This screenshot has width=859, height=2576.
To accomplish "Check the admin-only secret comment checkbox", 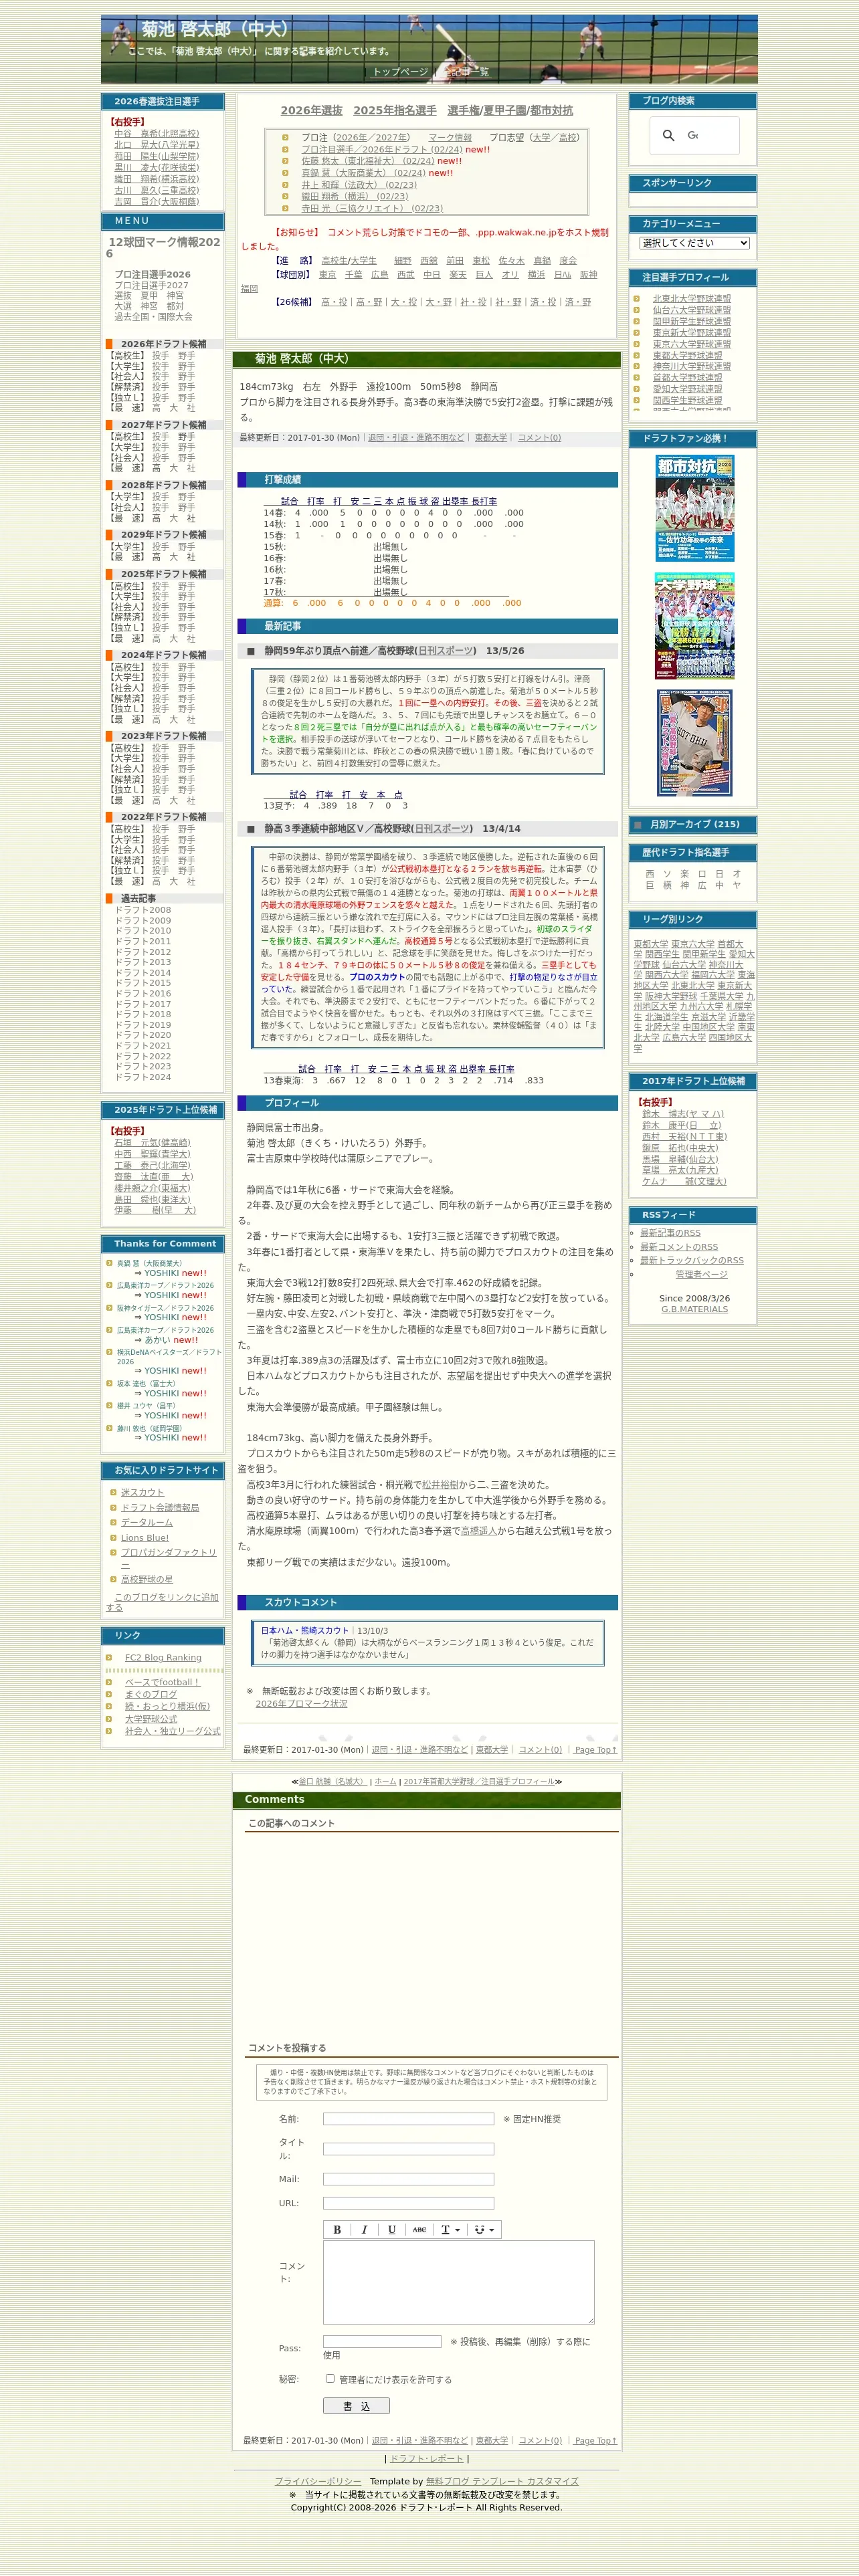I will (x=330, y=2378).
